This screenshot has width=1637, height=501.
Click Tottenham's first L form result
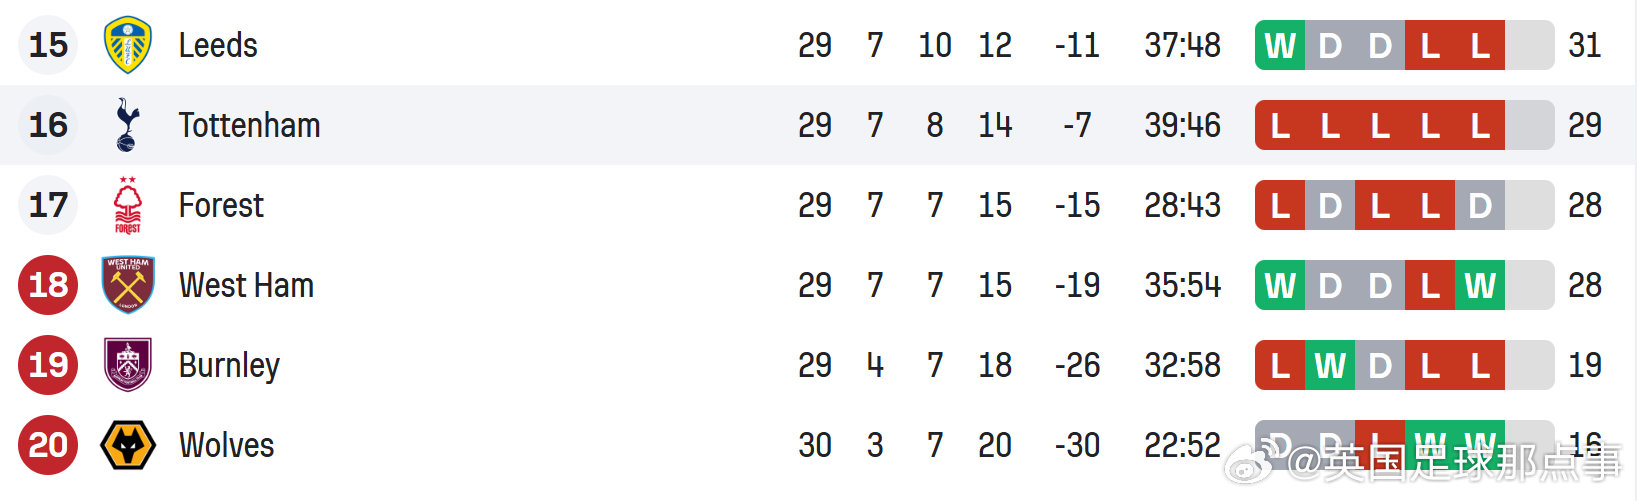[1280, 125]
